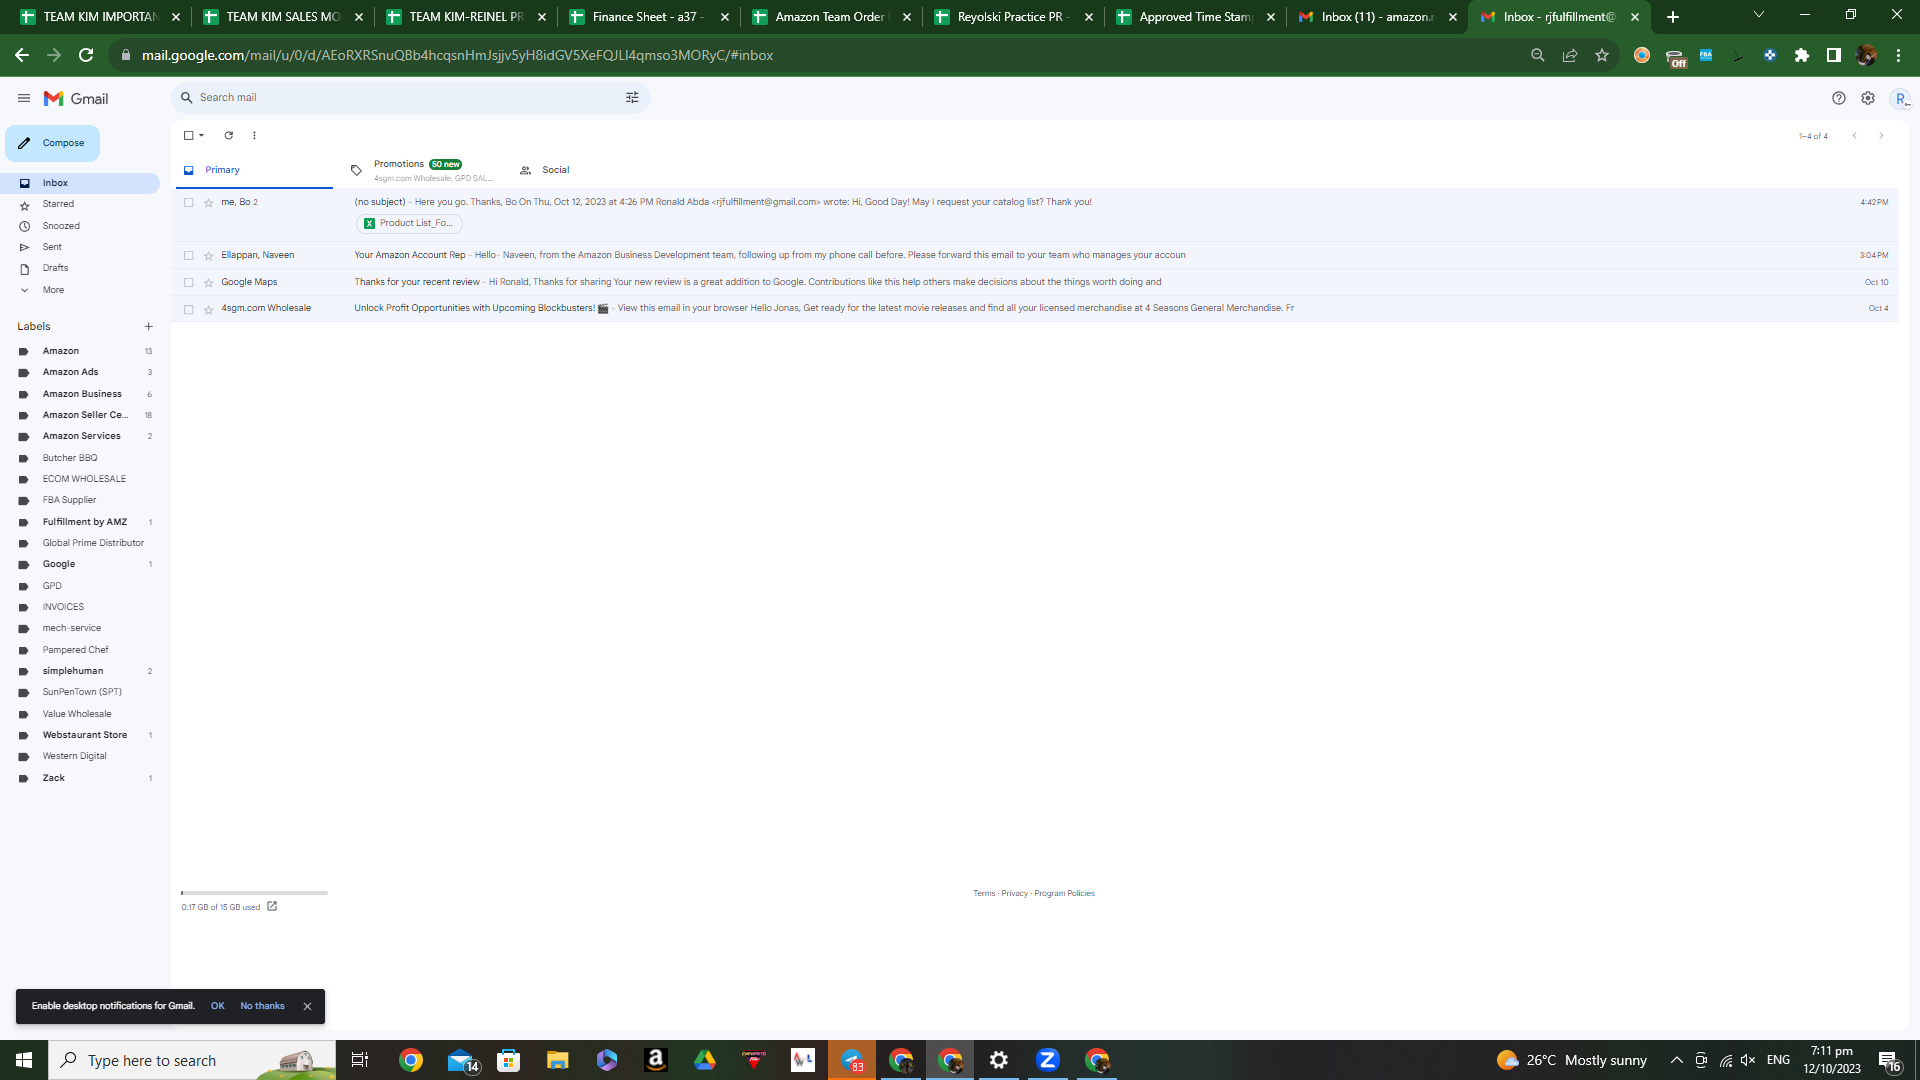This screenshot has height=1080, width=1920.
Task: Toggle the main menu hamburger icon
Action: click(24, 98)
